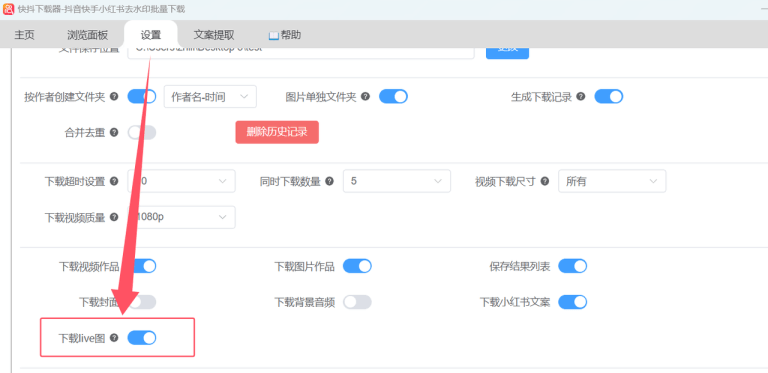Enable 下载封面 switch
This screenshot has width=768, height=373.
click(x=142, y=302)
